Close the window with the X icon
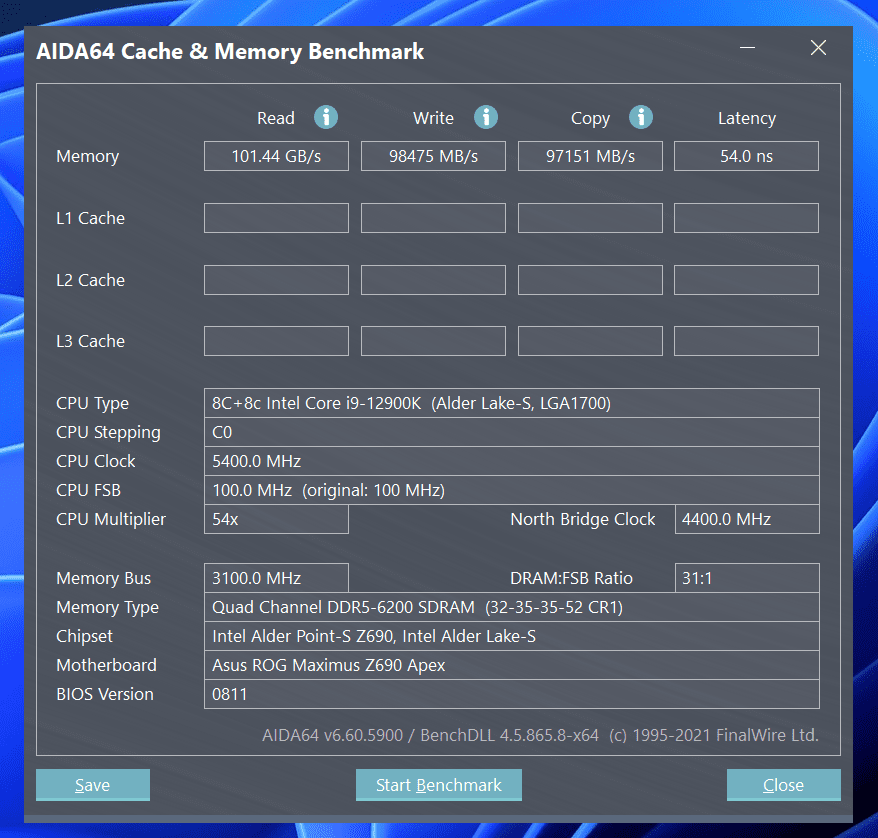The width and height of the screenshot is (878, 838). 819,48
